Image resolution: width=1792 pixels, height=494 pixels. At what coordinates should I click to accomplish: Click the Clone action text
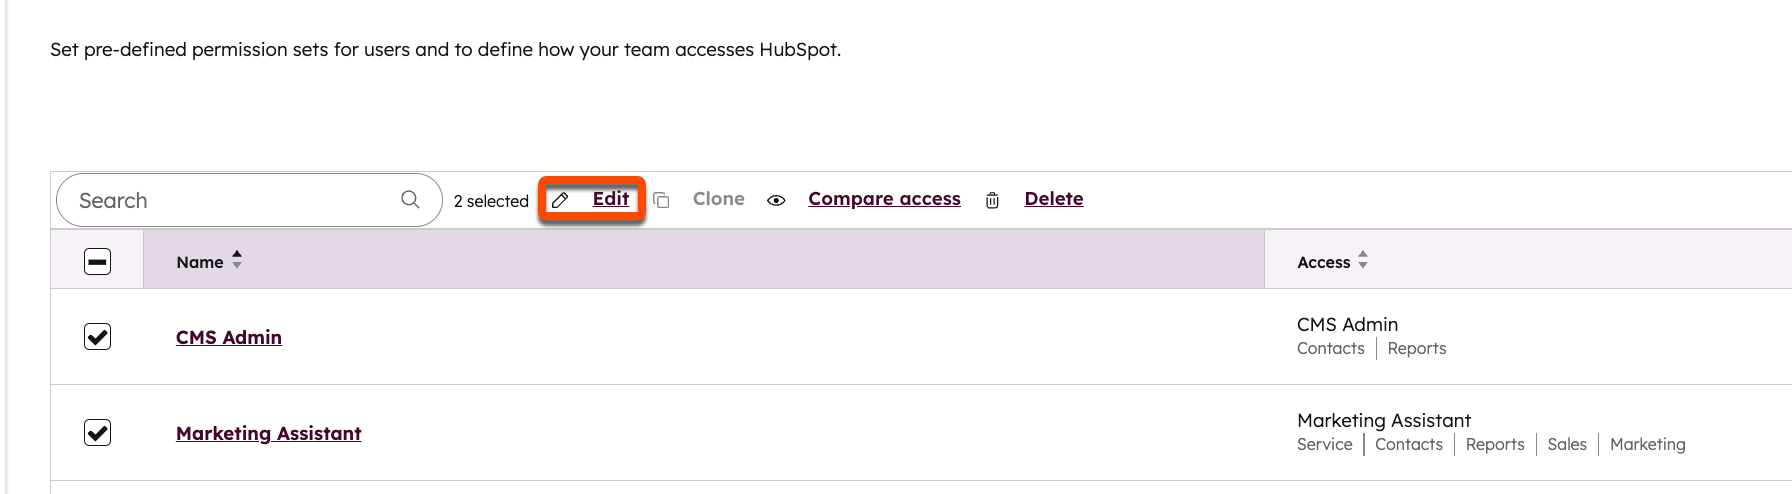pos(718,199)
